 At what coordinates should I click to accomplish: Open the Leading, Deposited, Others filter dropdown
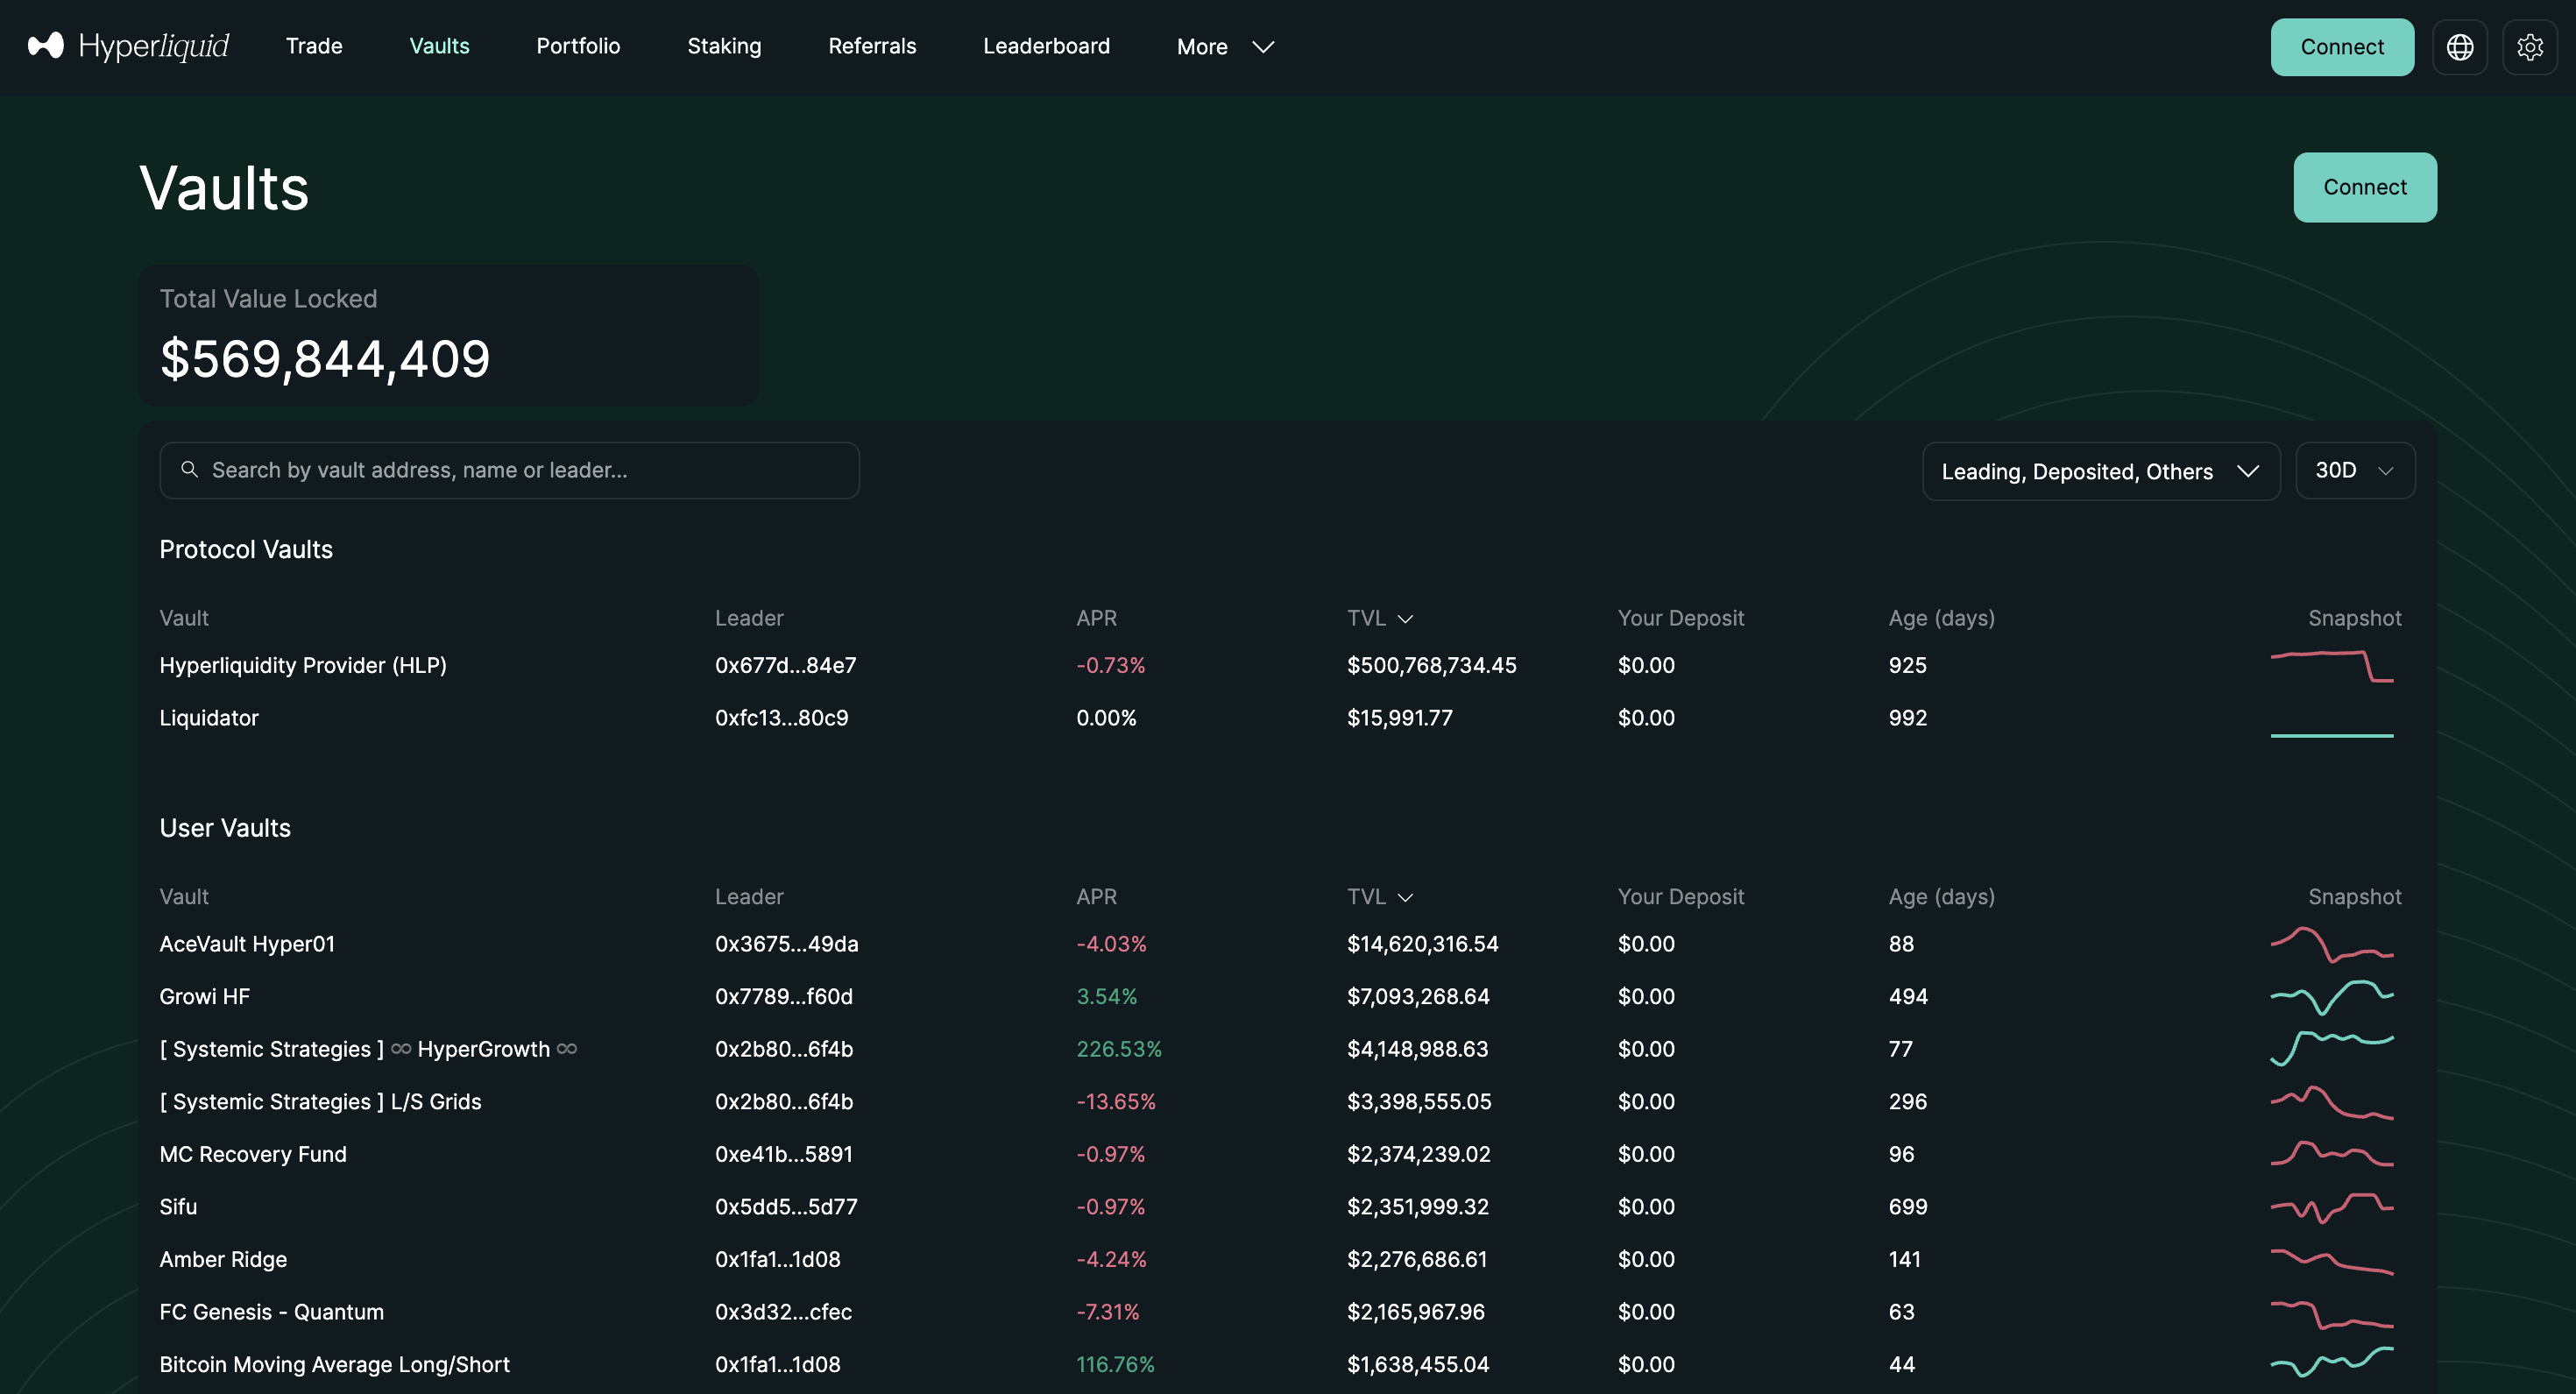pyautogui.click(x=2100, y=471)
